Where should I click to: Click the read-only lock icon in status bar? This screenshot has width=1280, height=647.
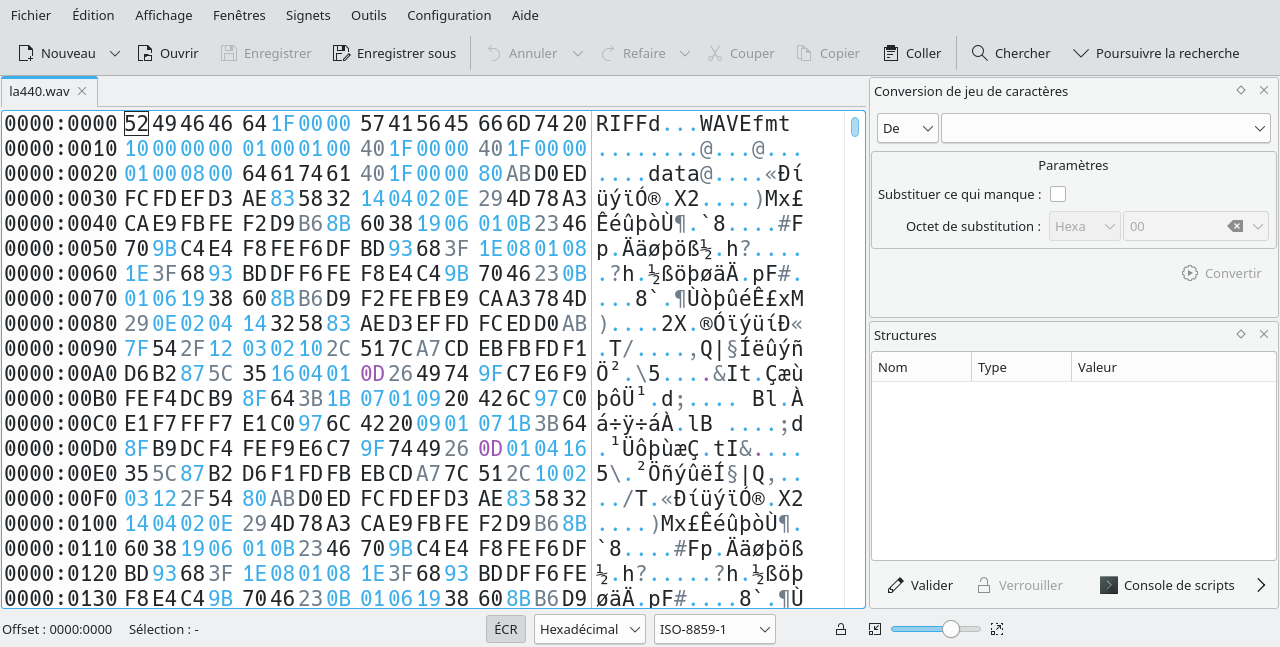coord(841,629)
